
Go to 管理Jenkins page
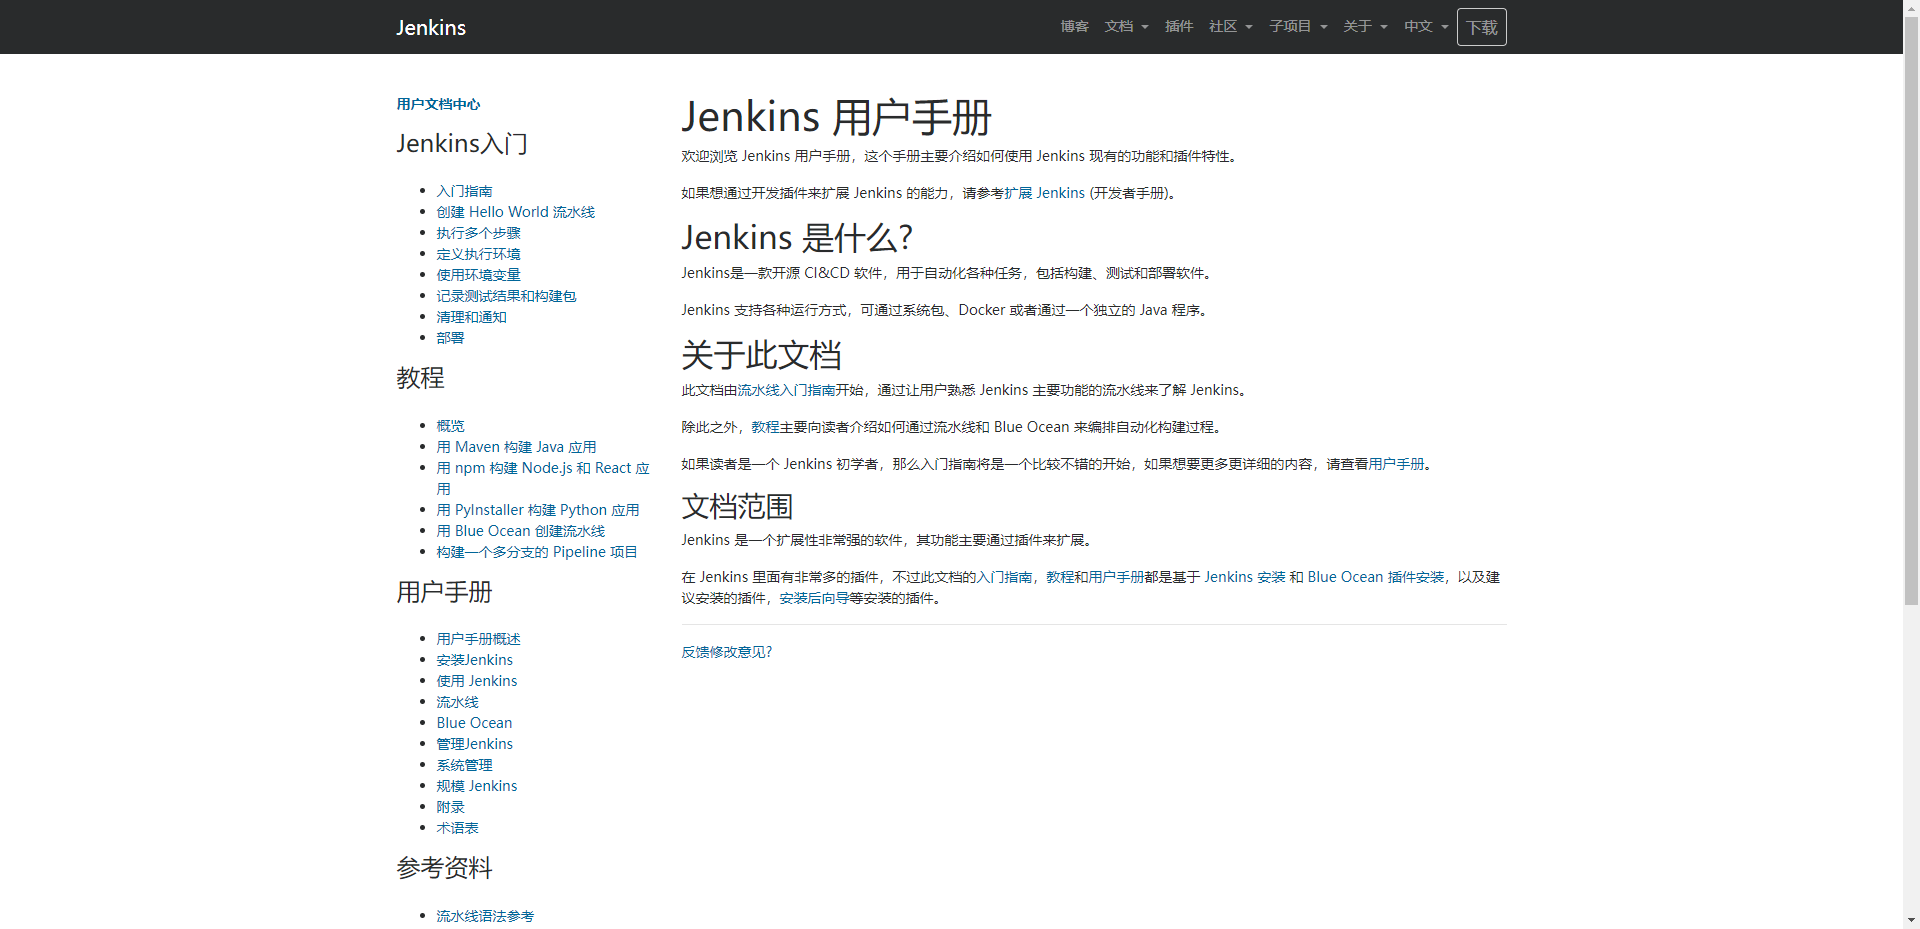(x=474, y=744)
